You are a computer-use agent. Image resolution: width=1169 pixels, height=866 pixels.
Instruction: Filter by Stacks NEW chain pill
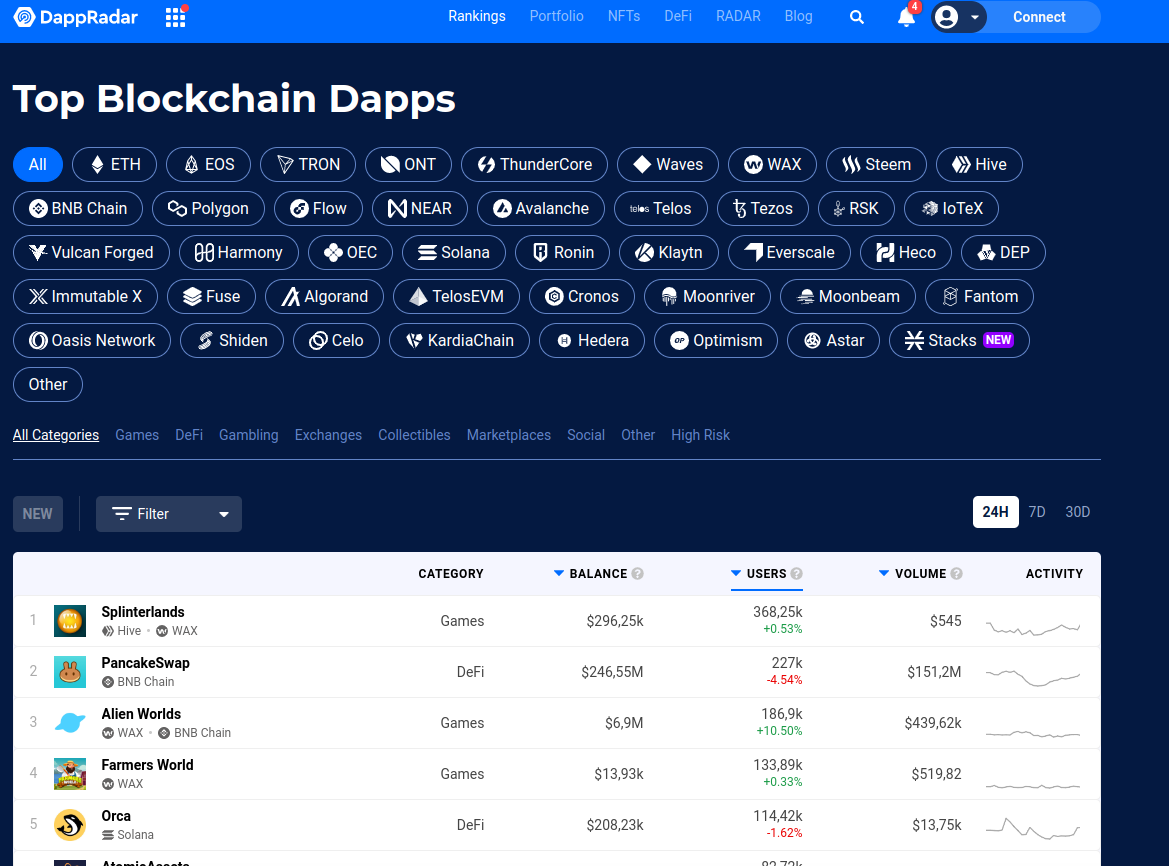(x=960, y=341)
